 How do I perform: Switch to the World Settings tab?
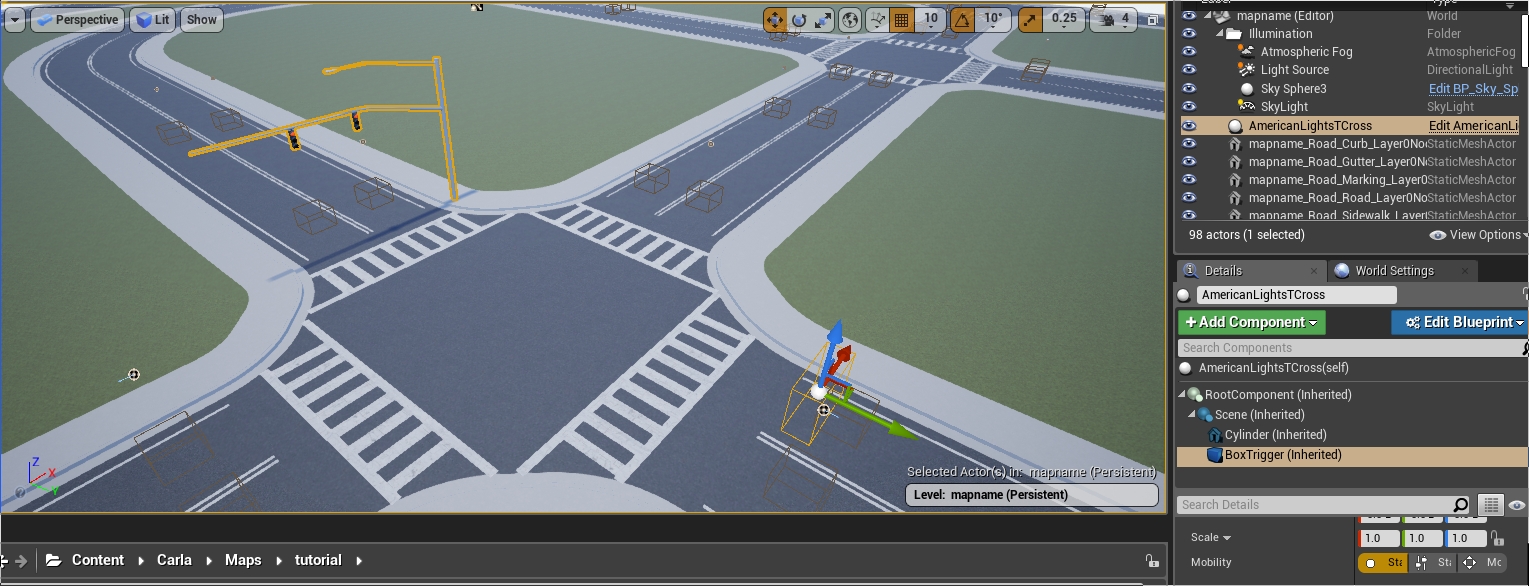(1394, 270)
